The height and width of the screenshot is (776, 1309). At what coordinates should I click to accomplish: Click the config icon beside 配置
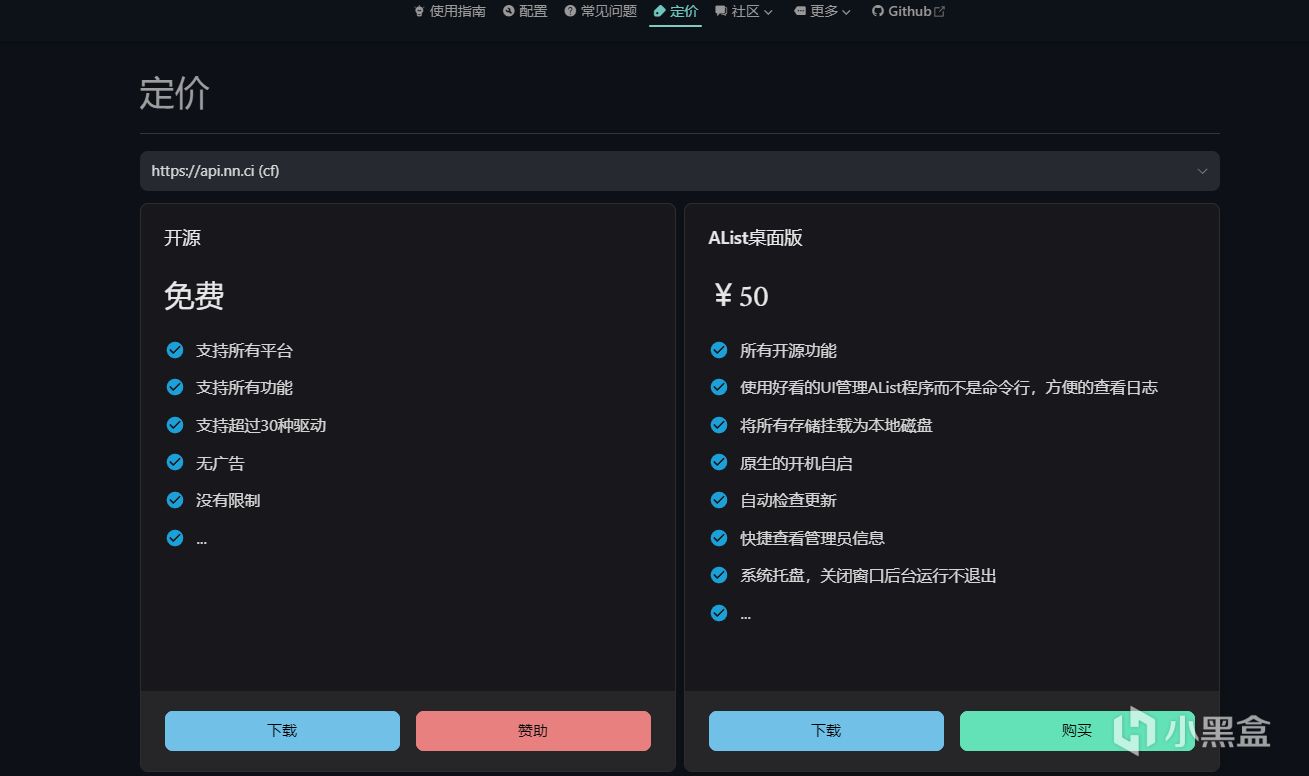click(508, 11)
